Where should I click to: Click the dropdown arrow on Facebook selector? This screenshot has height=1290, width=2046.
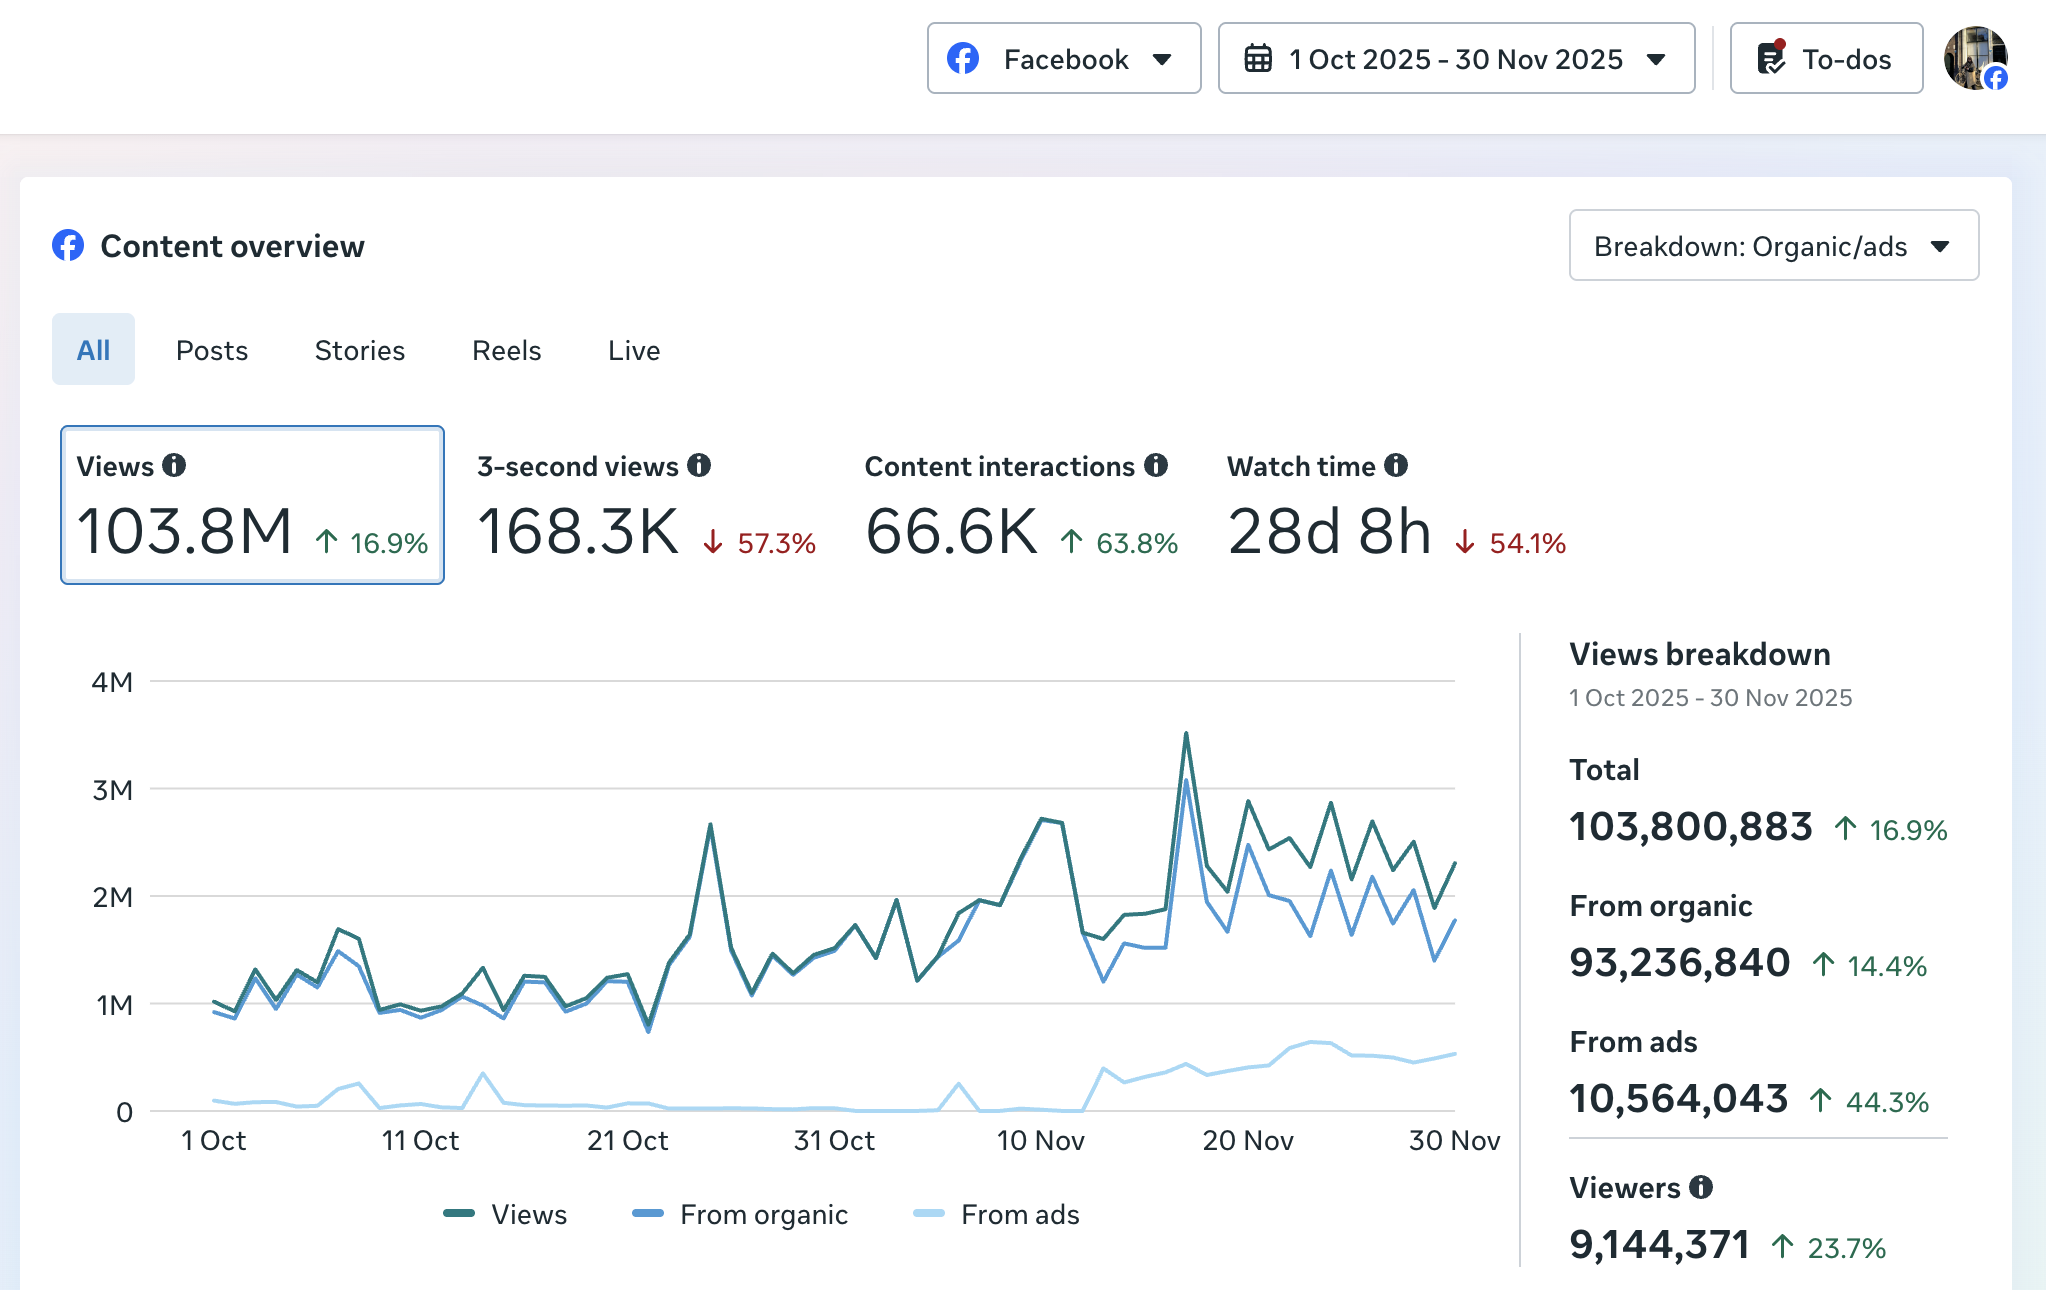1162,59
